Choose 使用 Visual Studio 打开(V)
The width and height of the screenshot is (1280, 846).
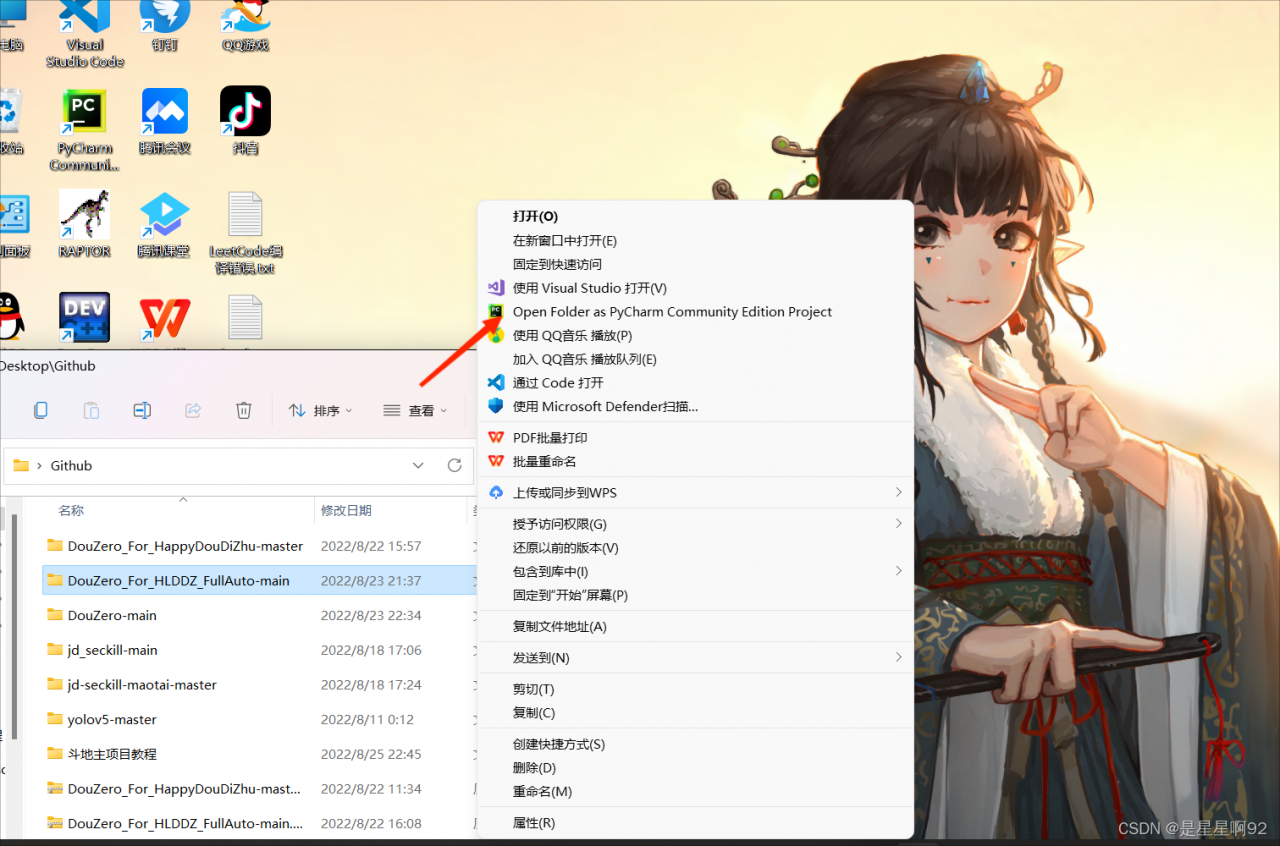point(589,288)
